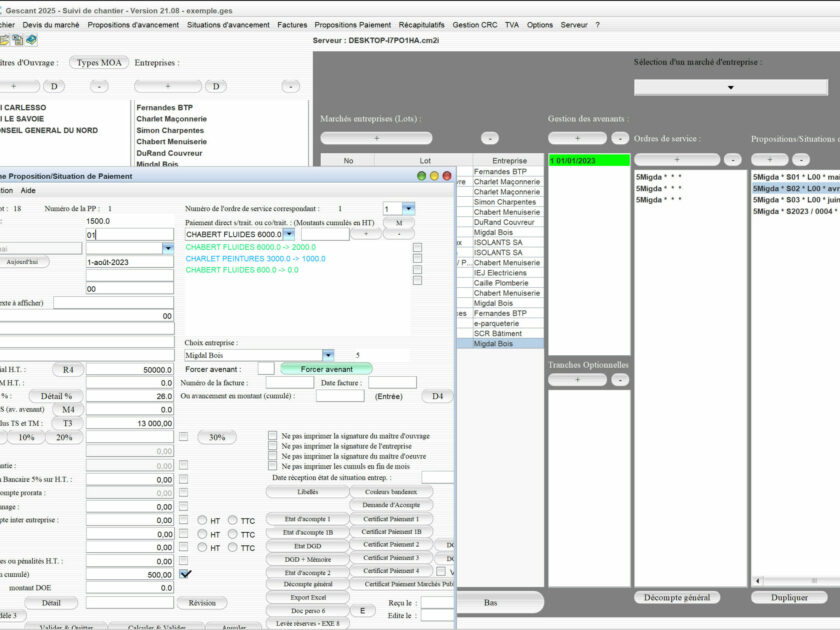Screen dimensions: 840x630
Task: Open the 'Sélection d'un marché d'entreprise' dropdown
Action: [731, 87]
